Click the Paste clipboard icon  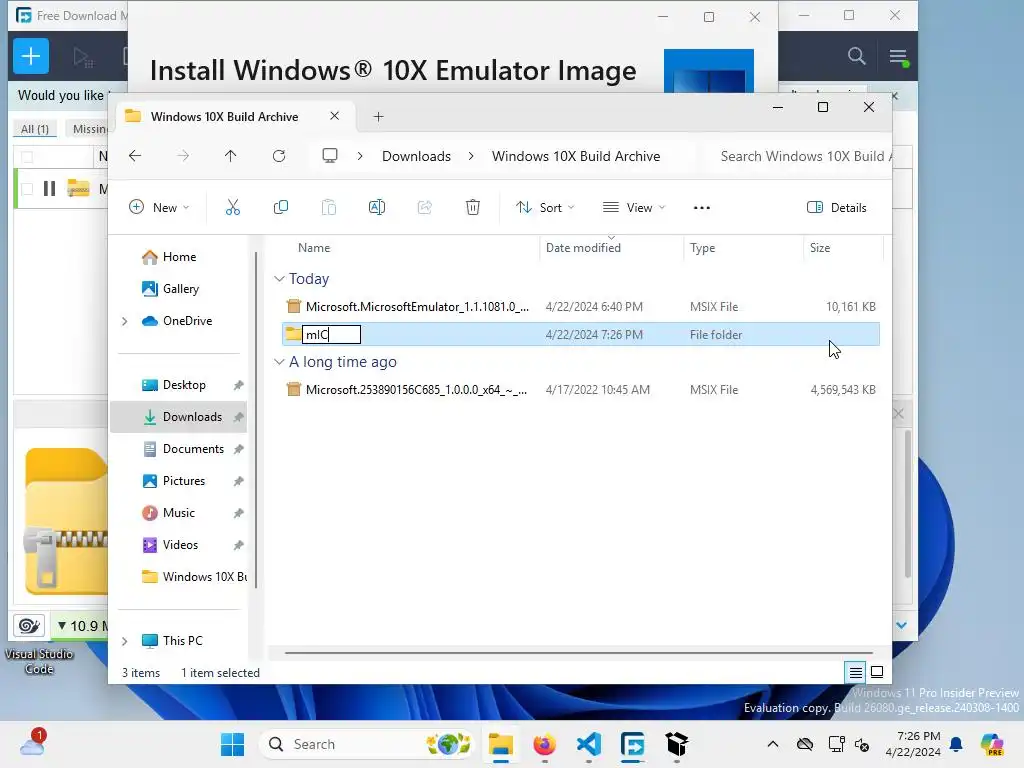tap(328, 208)
